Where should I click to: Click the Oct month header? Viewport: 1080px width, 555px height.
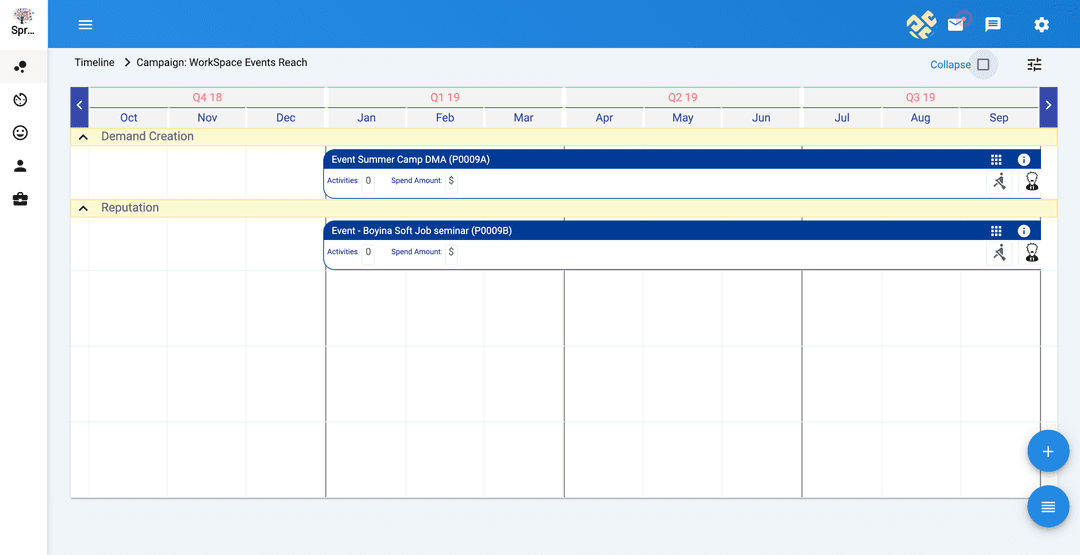coord(129,118)
